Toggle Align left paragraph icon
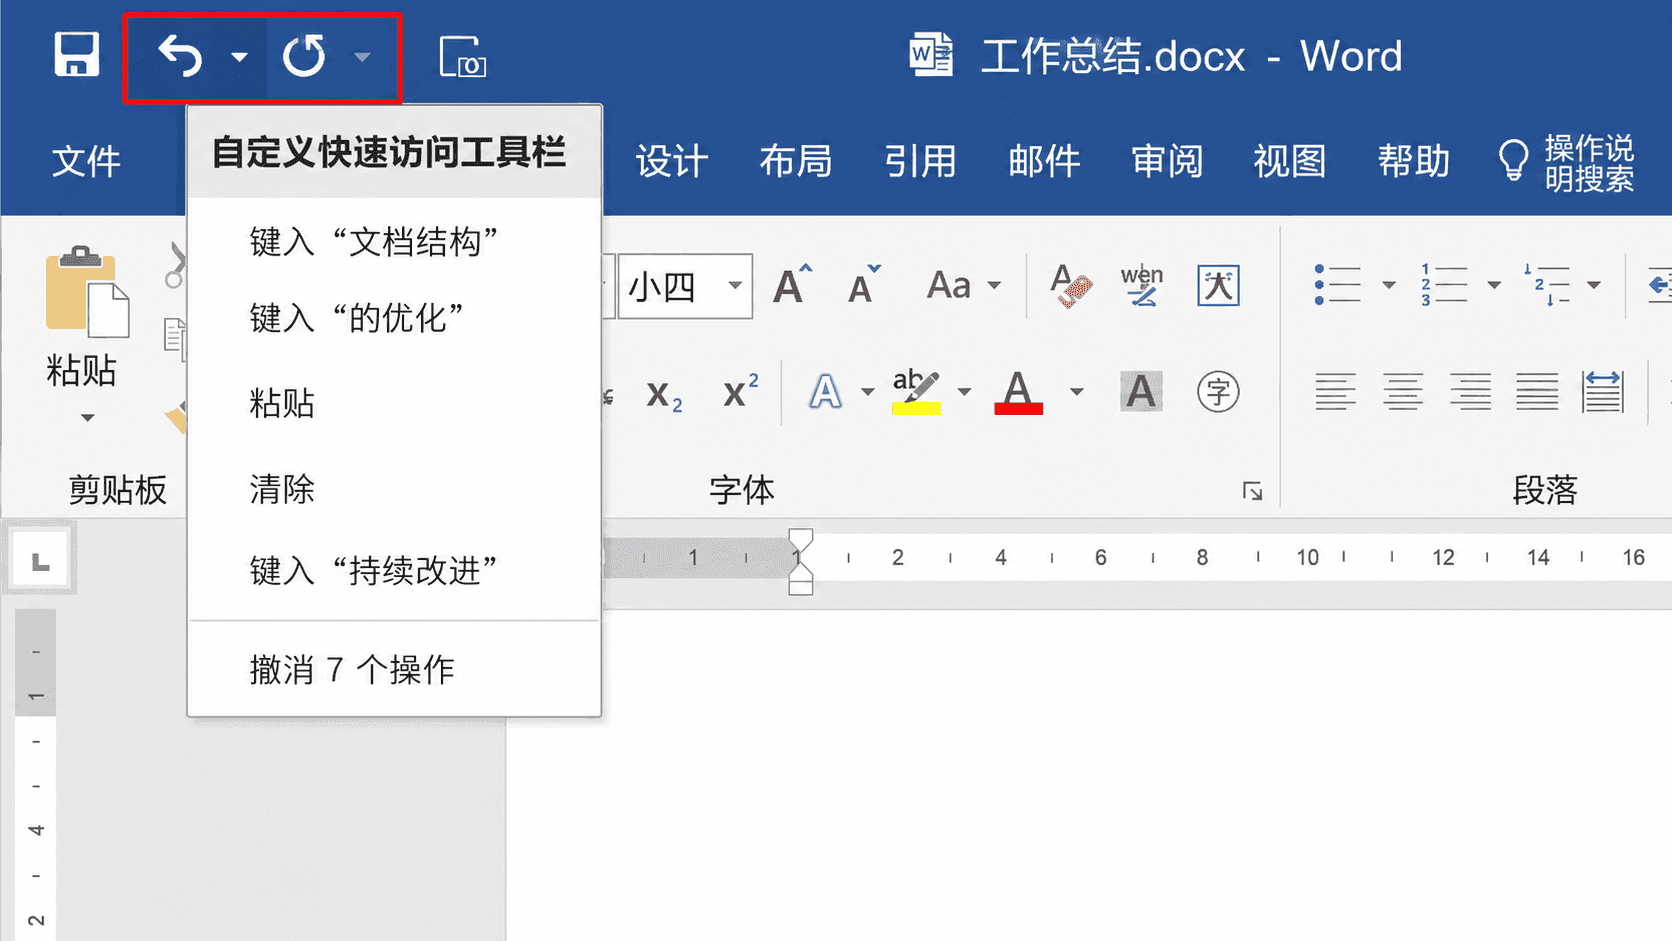 (x=1335, y=392)
